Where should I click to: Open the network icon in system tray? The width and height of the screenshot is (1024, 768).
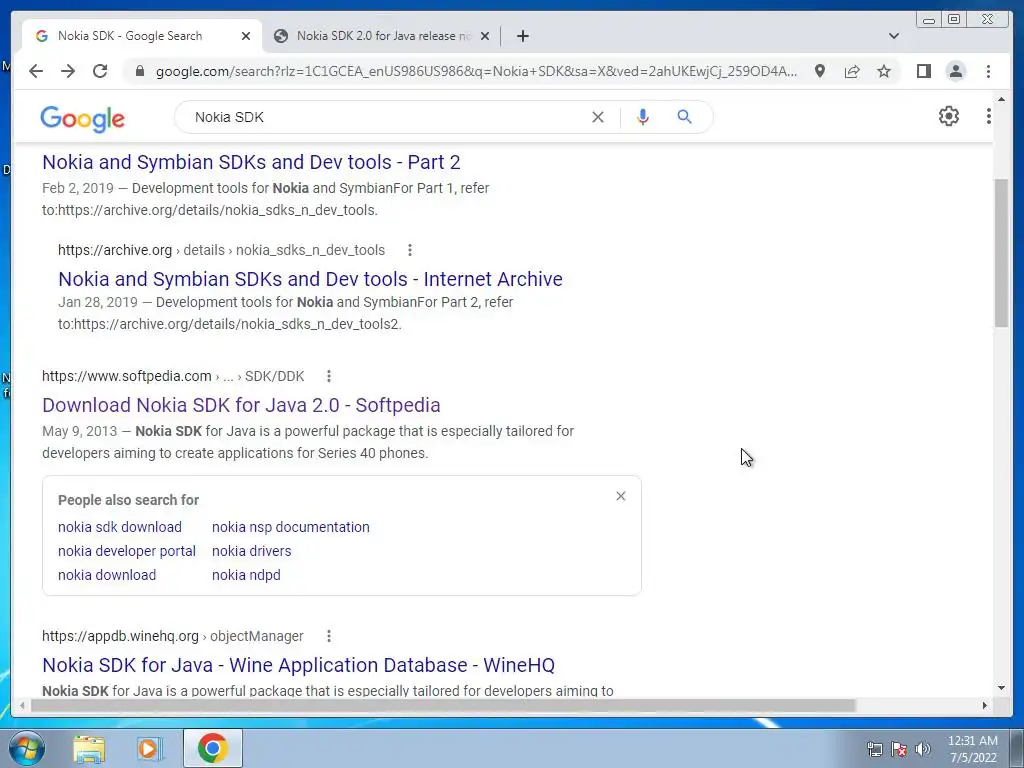pyautogui.click(x=874, y=749)
